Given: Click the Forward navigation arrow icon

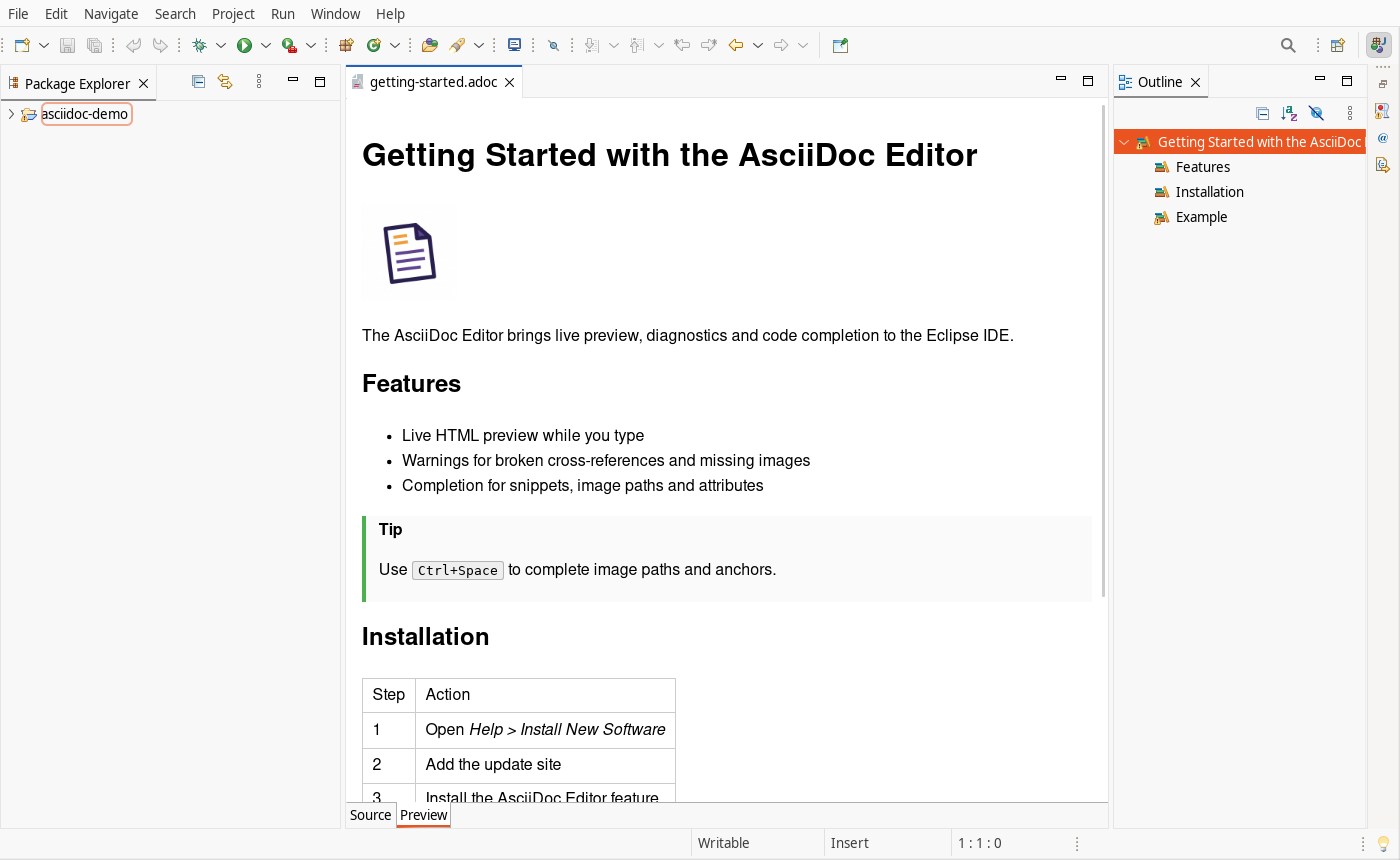Looking at the screenshot, I should click(781, 45).
